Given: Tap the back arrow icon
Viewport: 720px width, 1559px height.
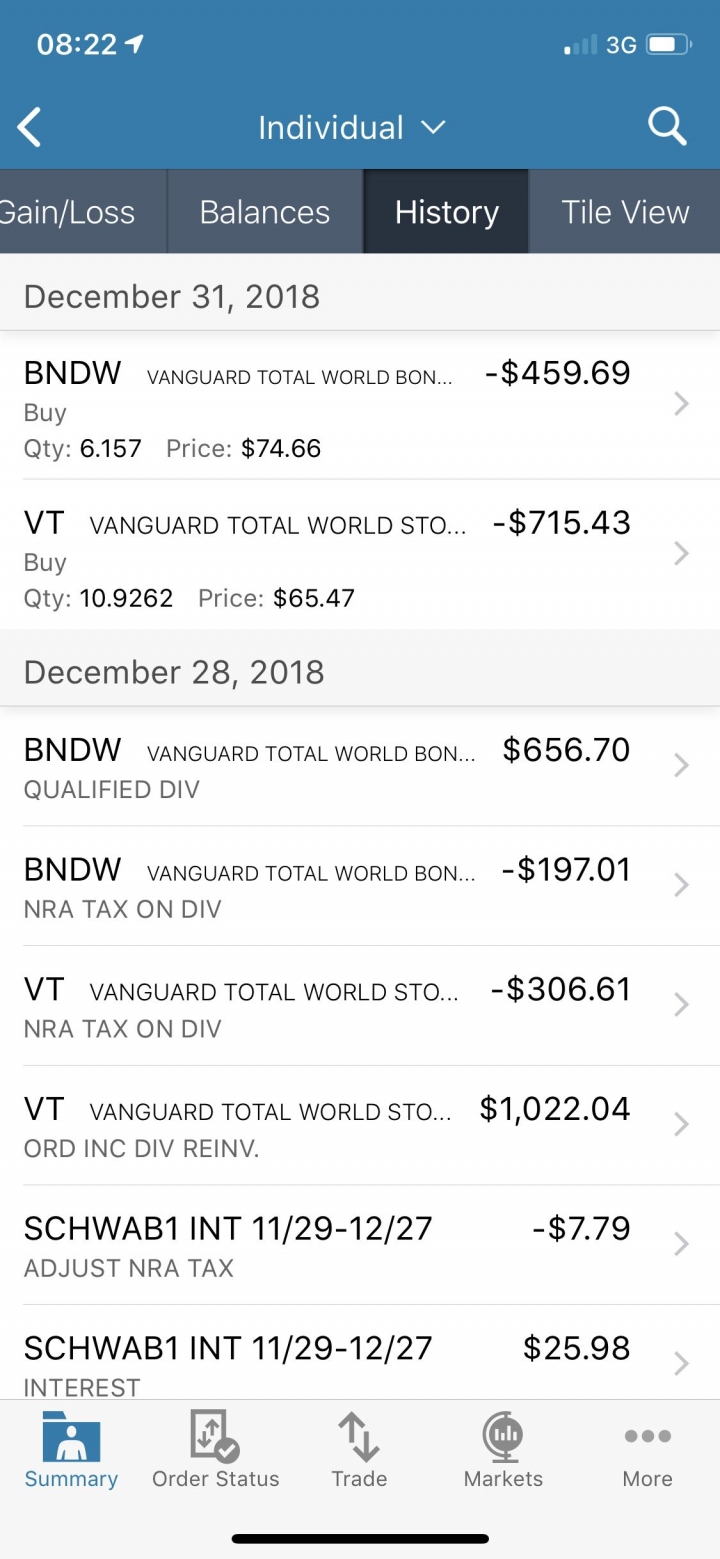Looking at the screenshot, I should tap(30, 128).
